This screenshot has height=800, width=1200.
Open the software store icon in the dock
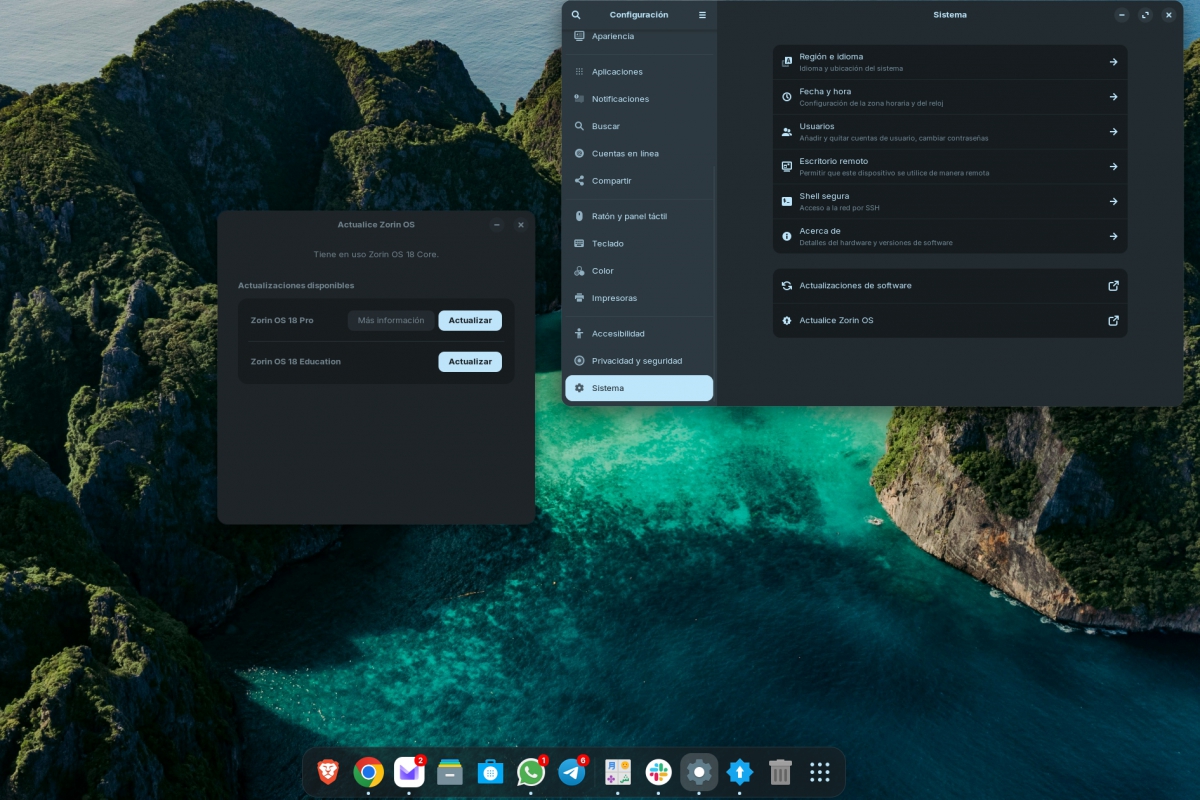(490, 771)
